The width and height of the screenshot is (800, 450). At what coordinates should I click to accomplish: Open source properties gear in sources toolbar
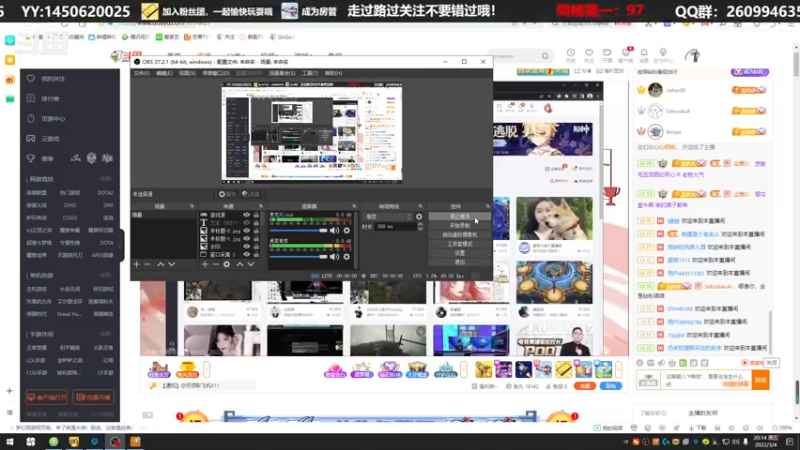[227, 264]
